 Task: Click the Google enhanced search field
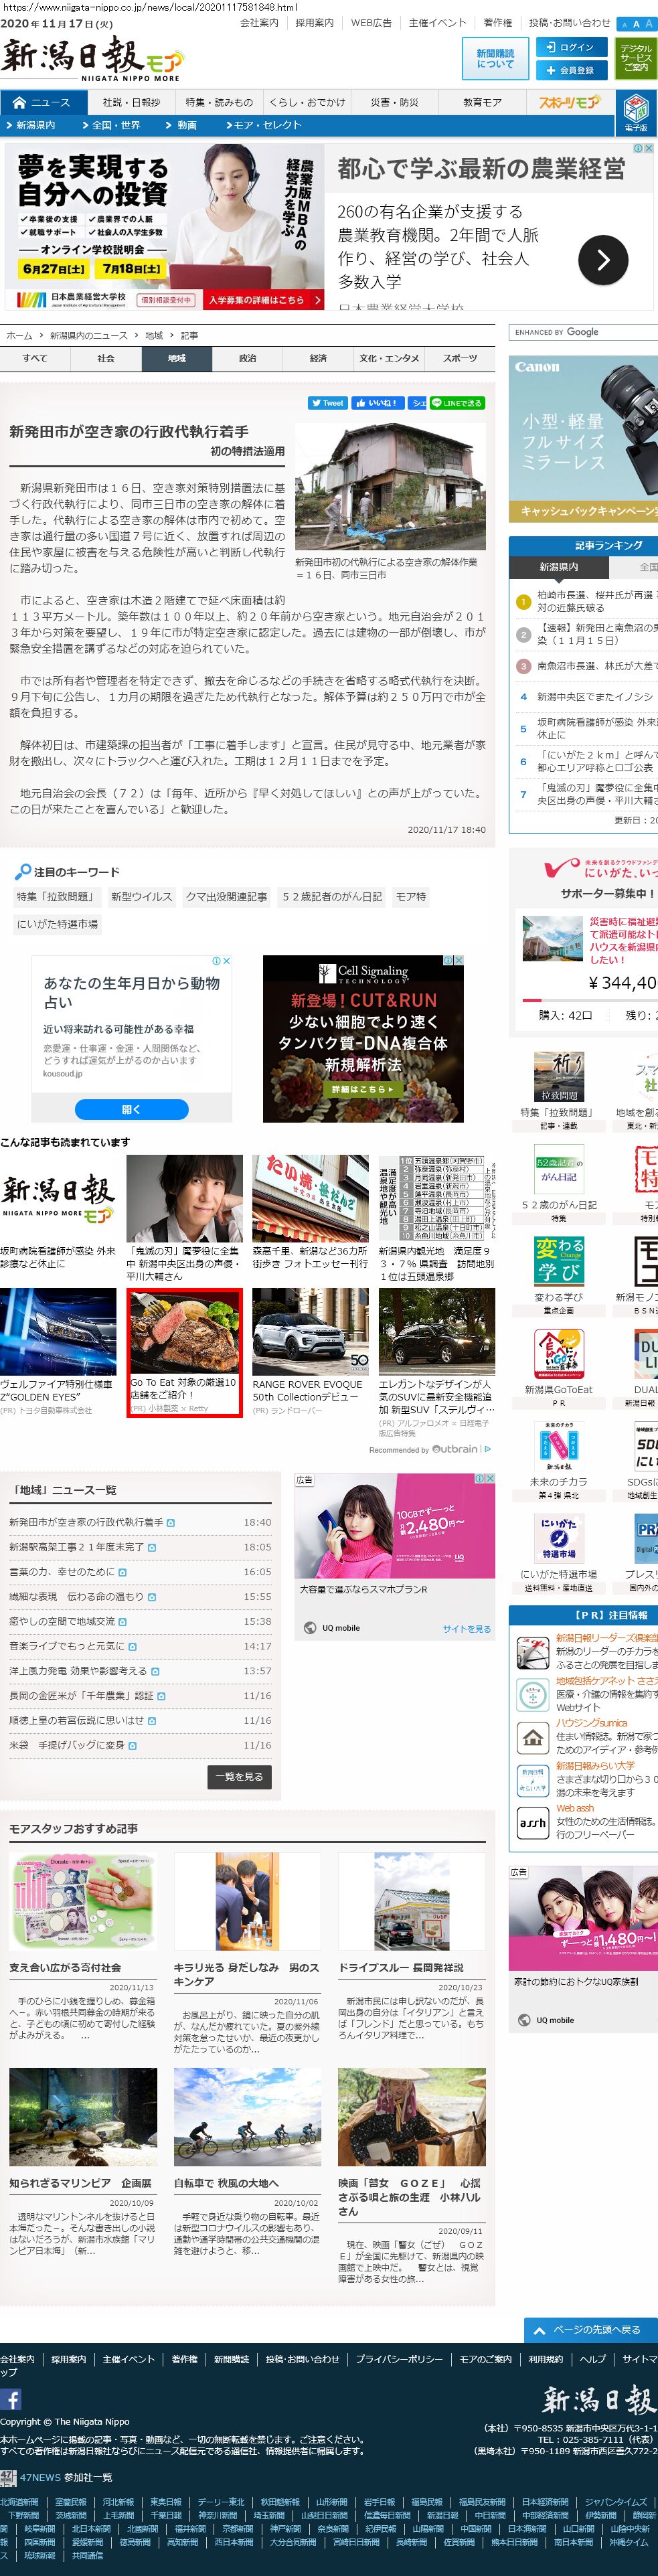pos(583,332)
